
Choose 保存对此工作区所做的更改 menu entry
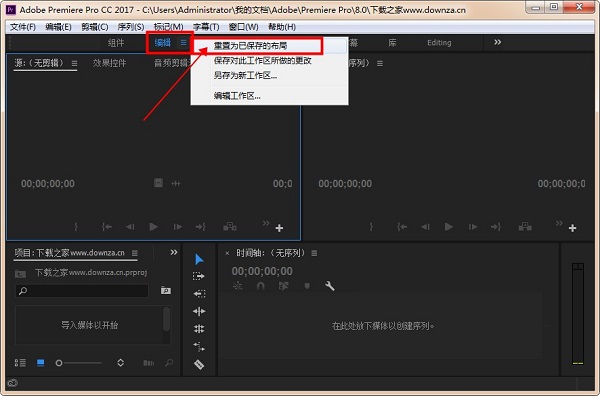(x=269, y=60)
